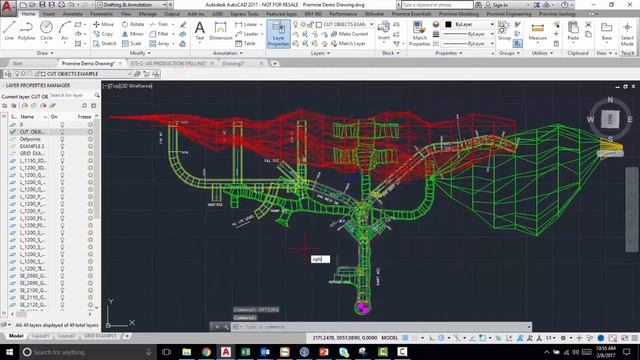Toggle On bulb for layer 0
The width and height of the screenshot is (640, 360).
[62, 124]
